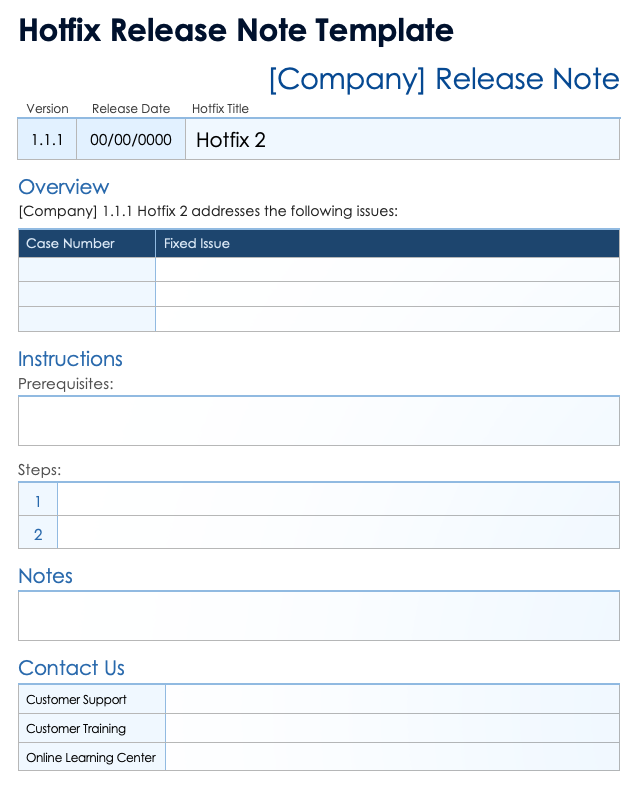The image size is (638, 798).
Task: Click inside the Prerequisites text box
Action: tap(319, 421)
